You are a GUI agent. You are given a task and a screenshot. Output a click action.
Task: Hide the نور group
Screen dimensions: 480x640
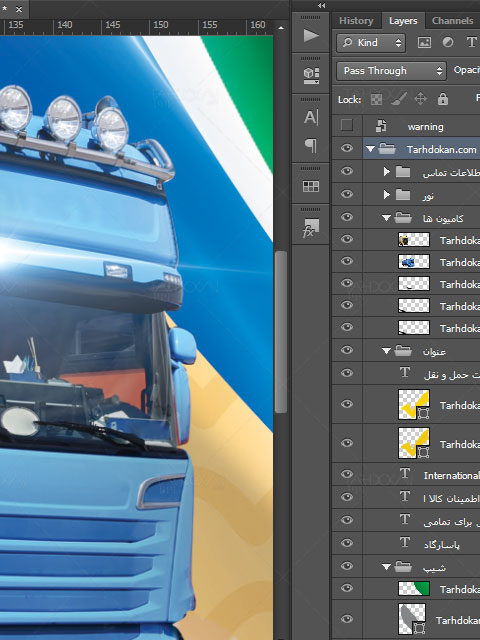pos(347,194)
